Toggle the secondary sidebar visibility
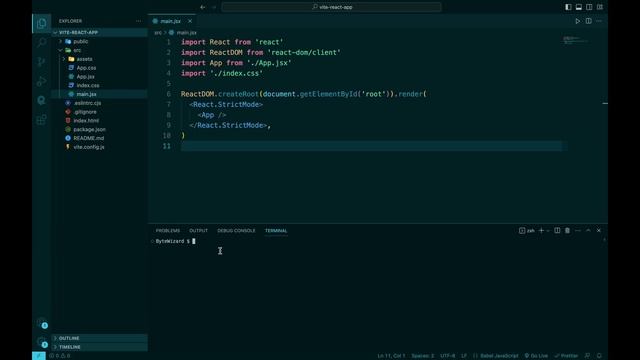The height and width of the screenshot is (360, 640). (589, 7)
